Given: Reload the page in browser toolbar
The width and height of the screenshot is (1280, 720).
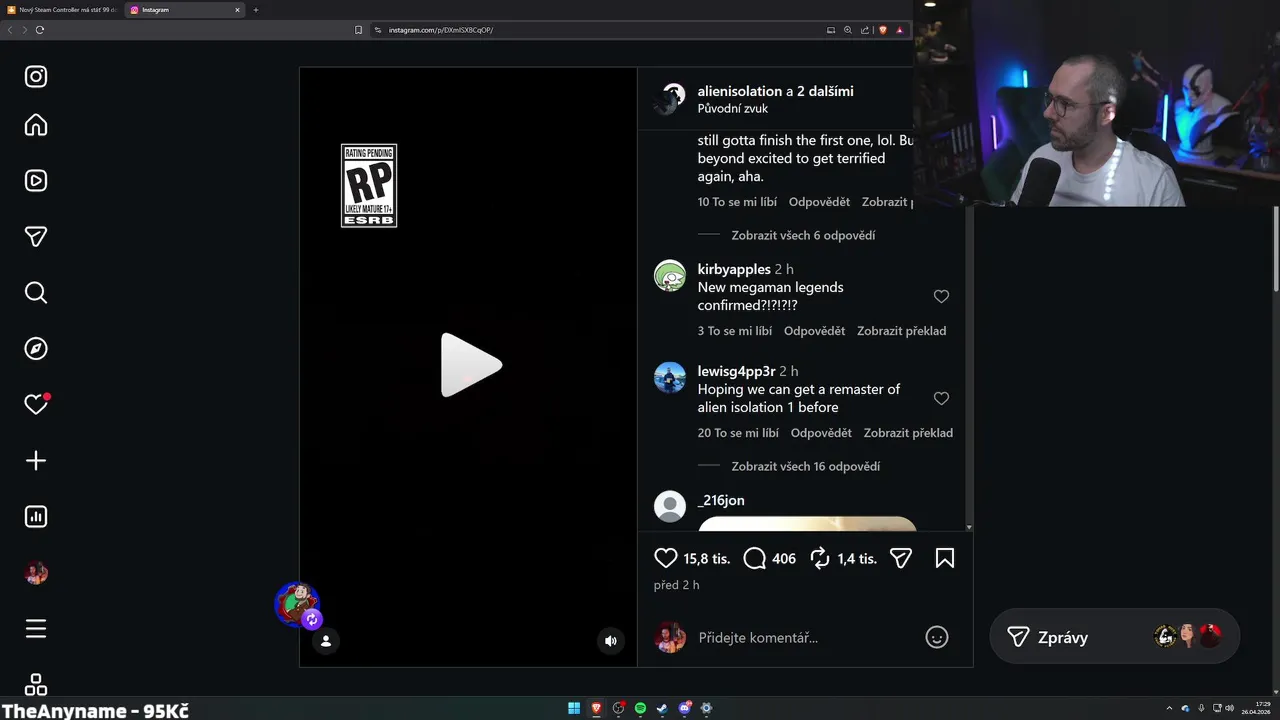Looking at the screenshot, I should (x=40, y=30).
